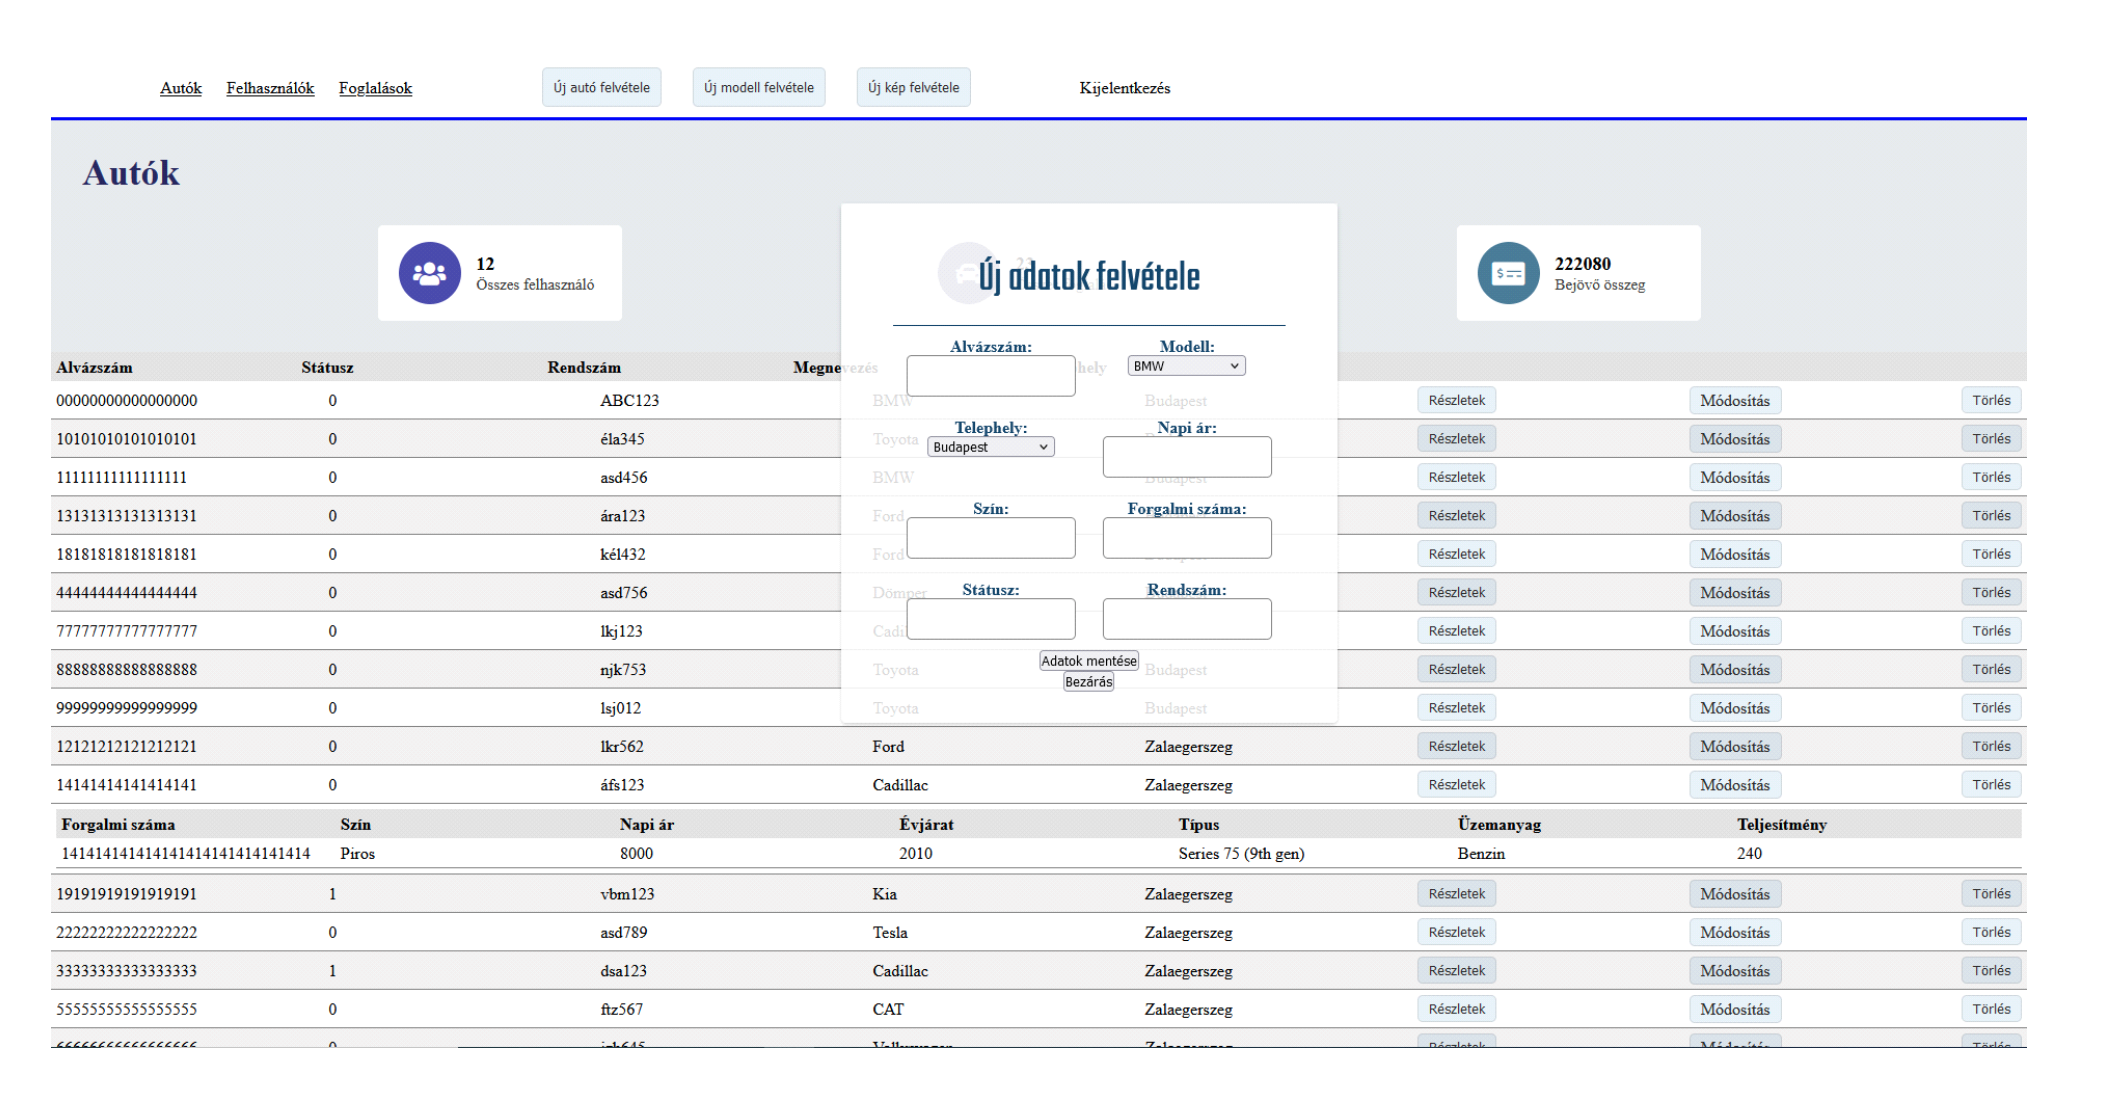Image resolution: width=2106 pixels, height=1102 pixels.
Task: Open Részletek for Cadillac dsa123
Action: point(1456,971)
